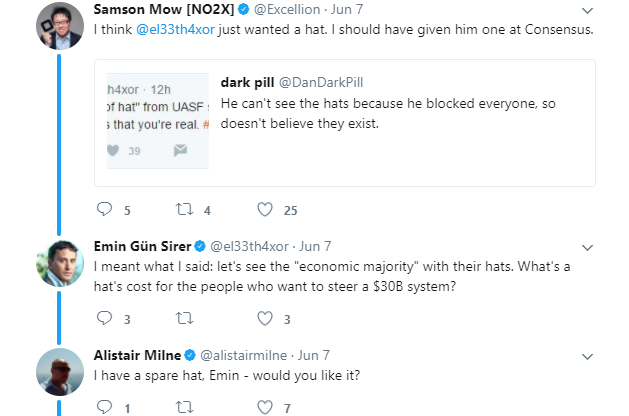Retweet Emin Gün Sirer's tweet
This screenshot has height=416, width=629.
[184, 319]
